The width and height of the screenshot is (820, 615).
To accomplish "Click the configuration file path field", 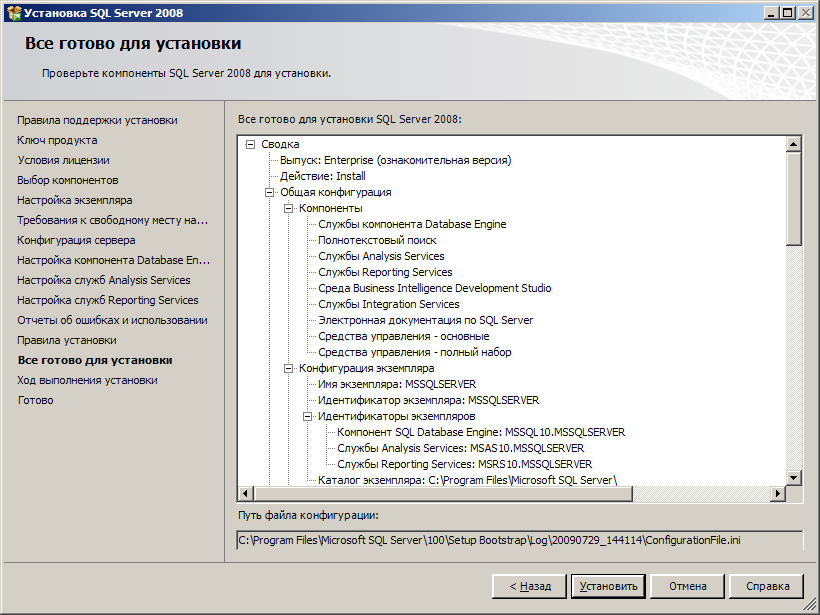I will click(520, 540).
